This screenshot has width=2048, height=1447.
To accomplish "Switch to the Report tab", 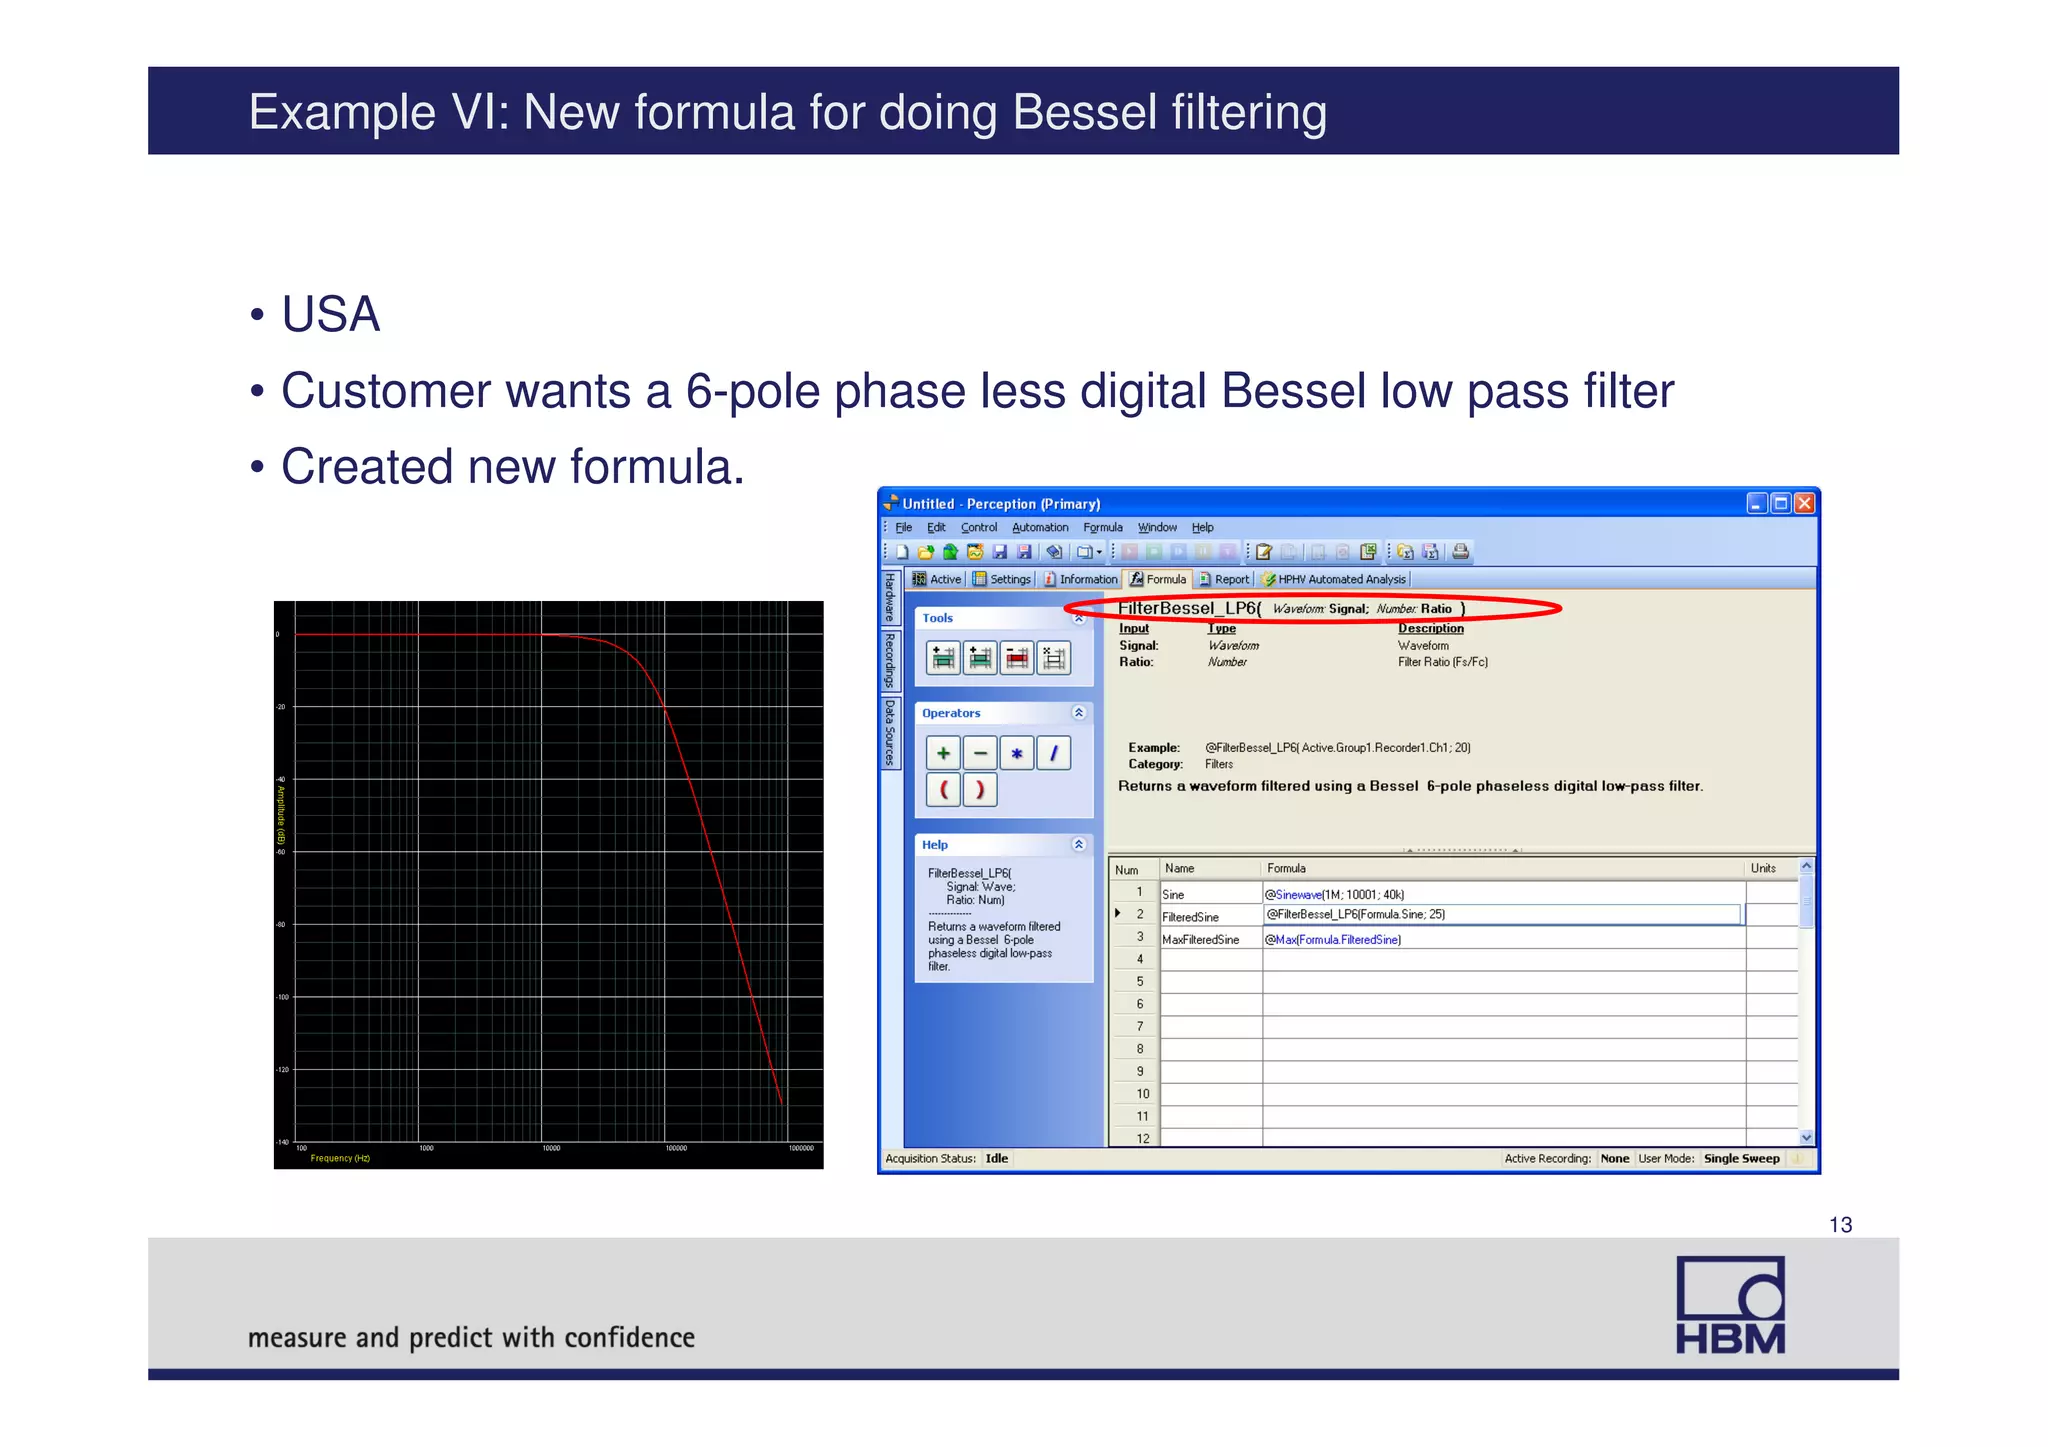I will point(1225,579).
